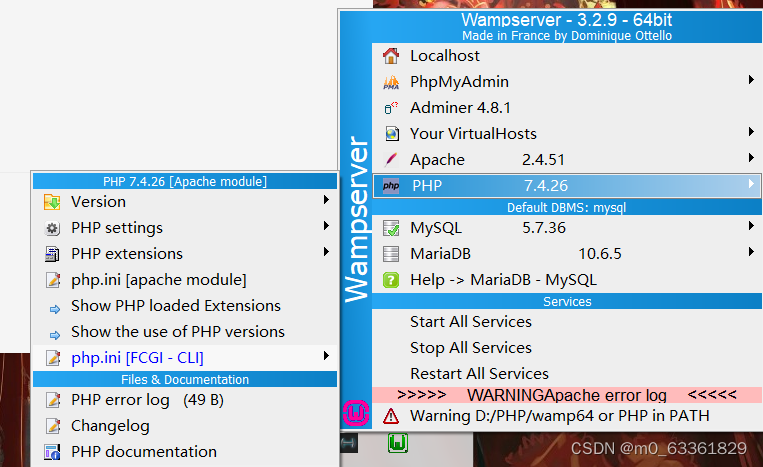The image size is (763, 467).
Task: Click the green Help question mark icon
Action: click(x=391, y=280)
